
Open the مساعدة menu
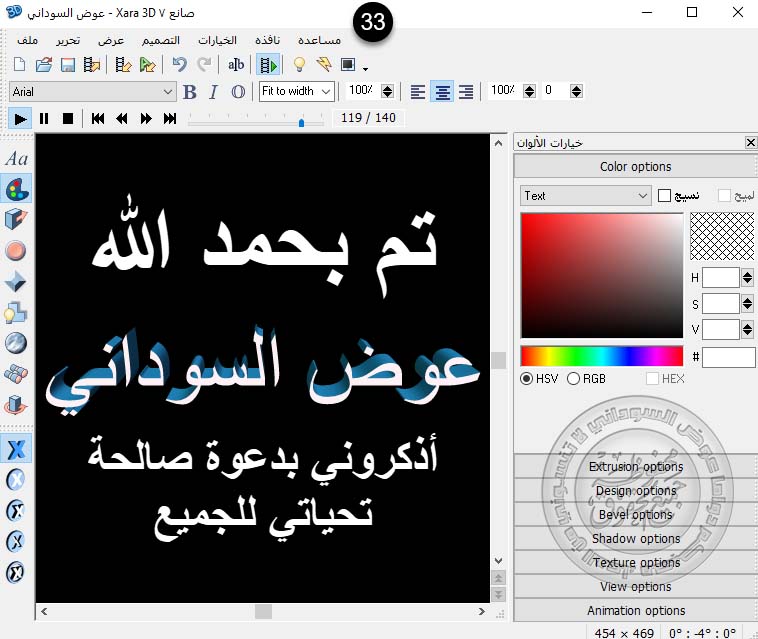tap(319, 41)
